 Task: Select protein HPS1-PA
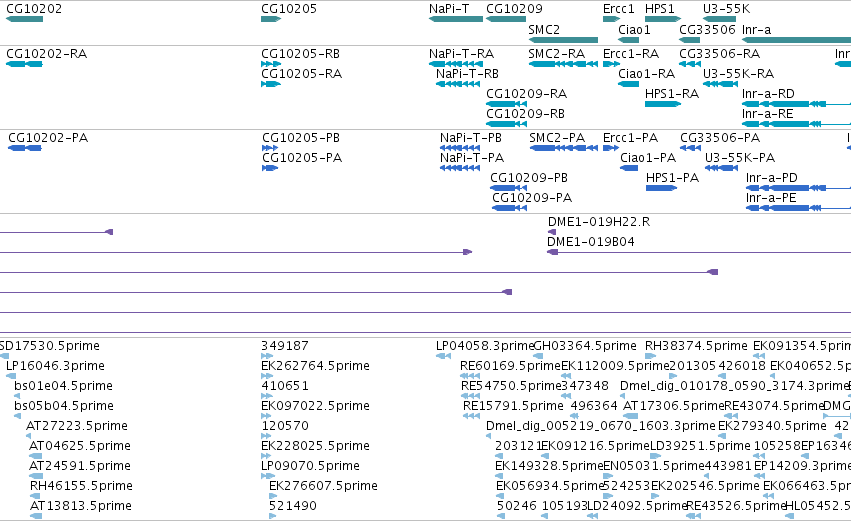tap(672, 178)
